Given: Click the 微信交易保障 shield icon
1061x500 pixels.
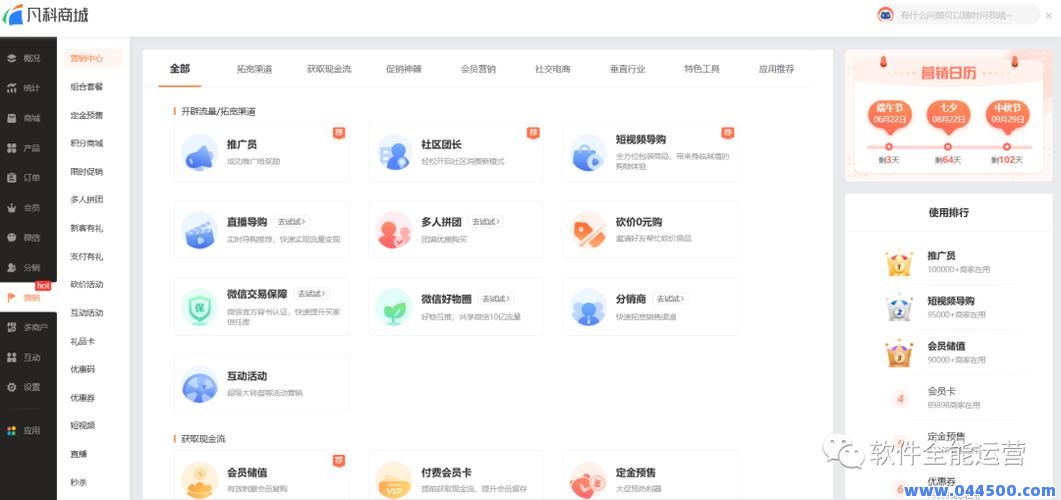Looking at the screenshot, I should coord(199,307).
